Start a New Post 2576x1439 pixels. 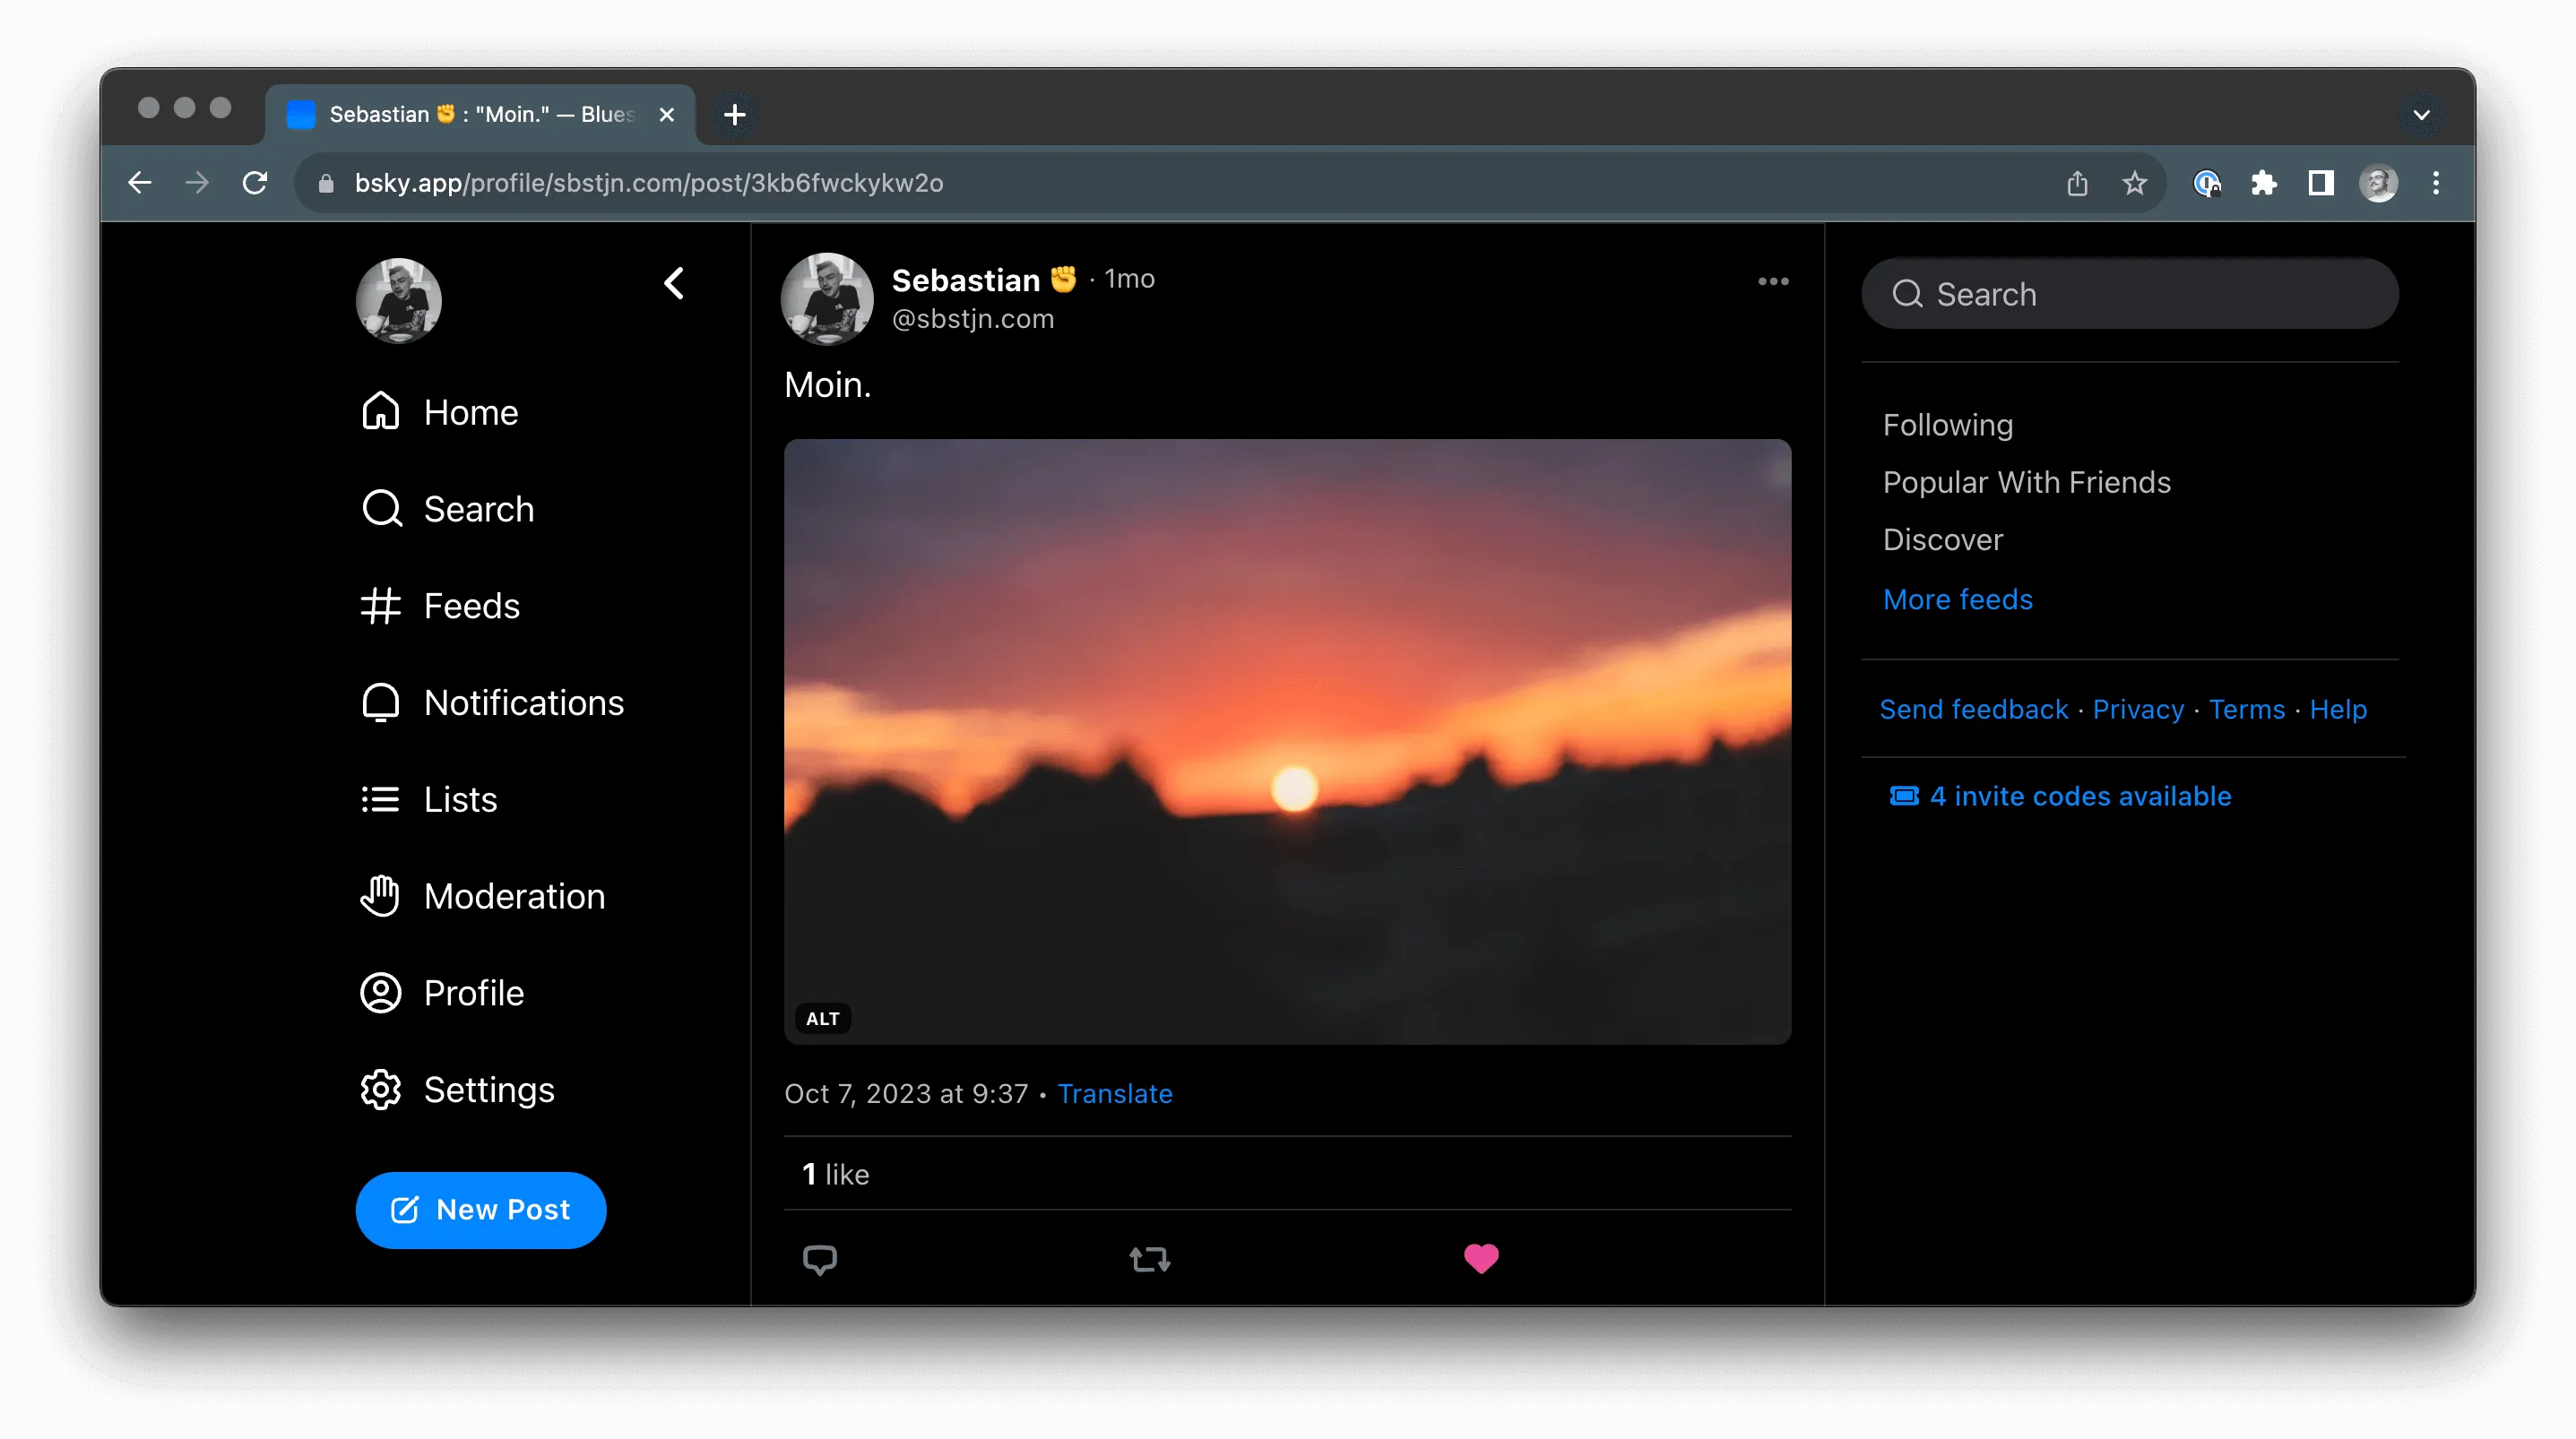tap(481, 1210)
